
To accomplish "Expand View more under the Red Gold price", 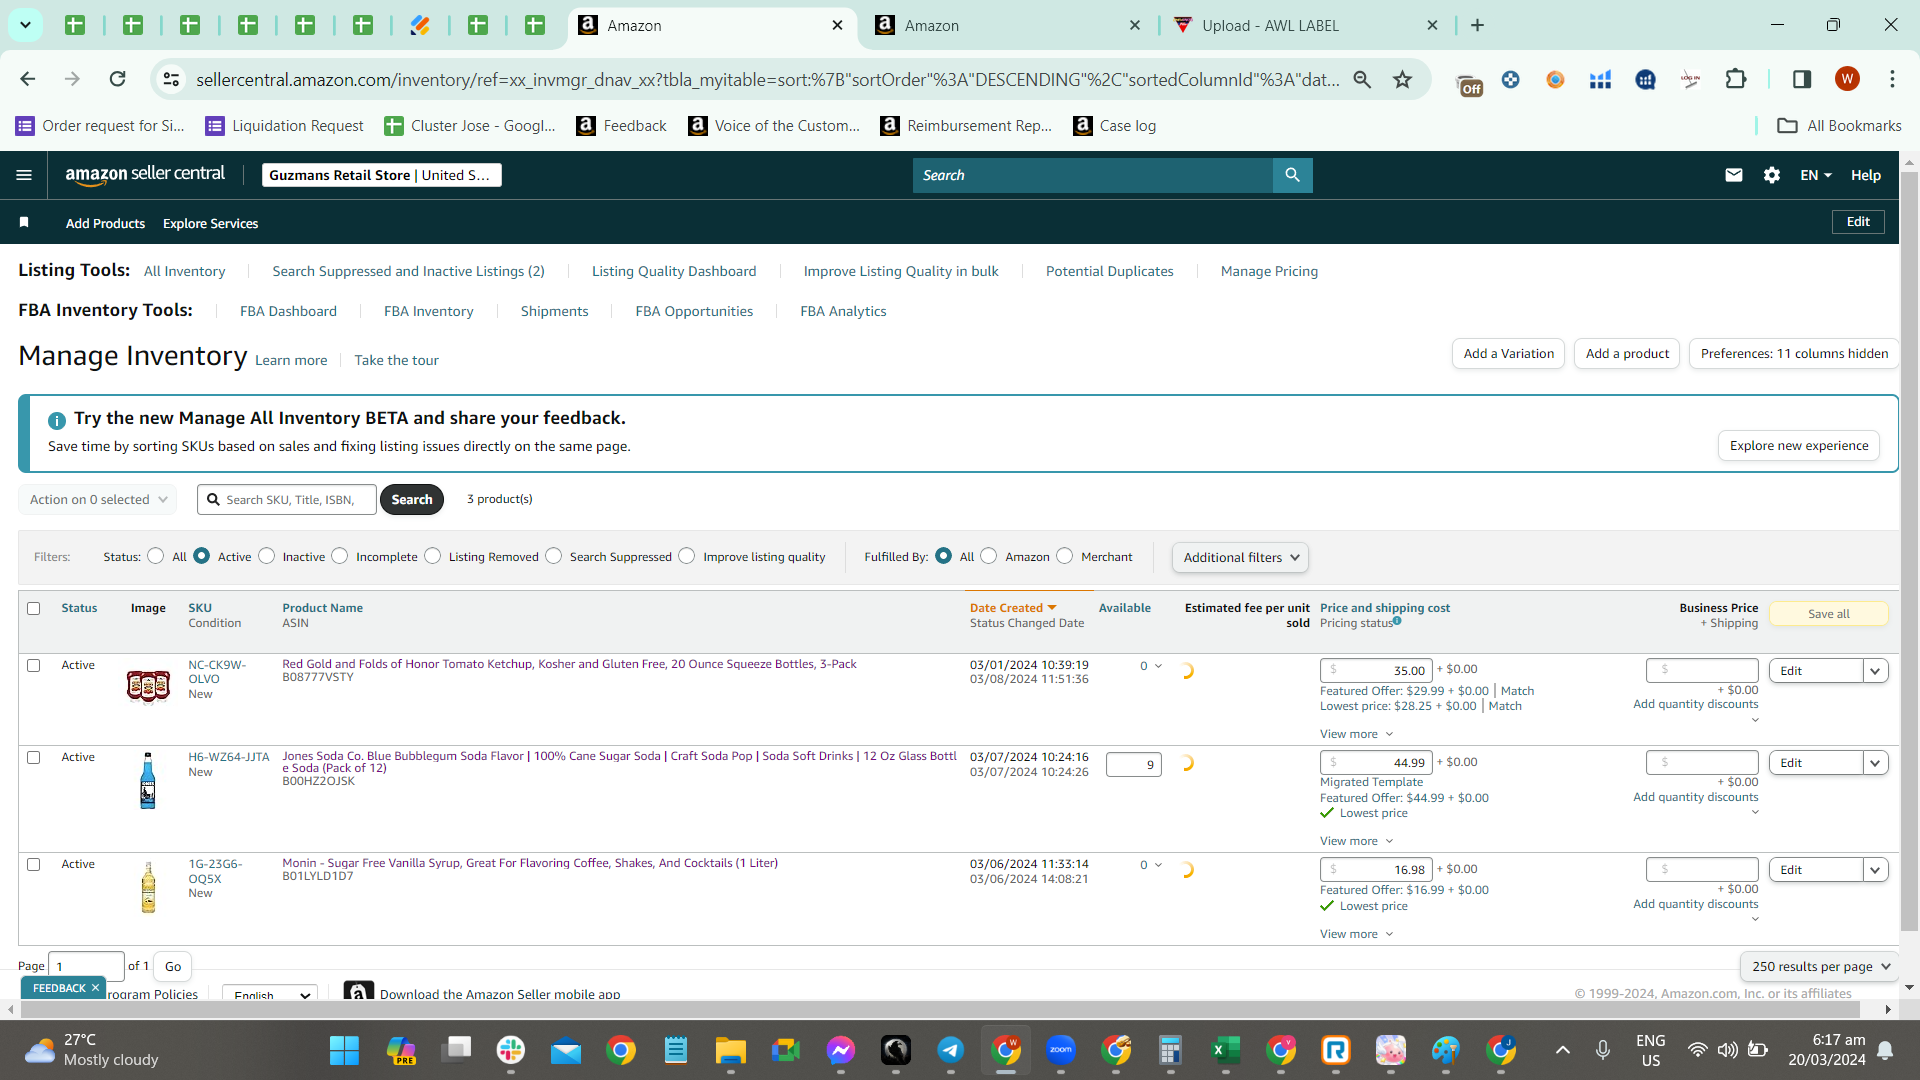I will coord(1356,734).
